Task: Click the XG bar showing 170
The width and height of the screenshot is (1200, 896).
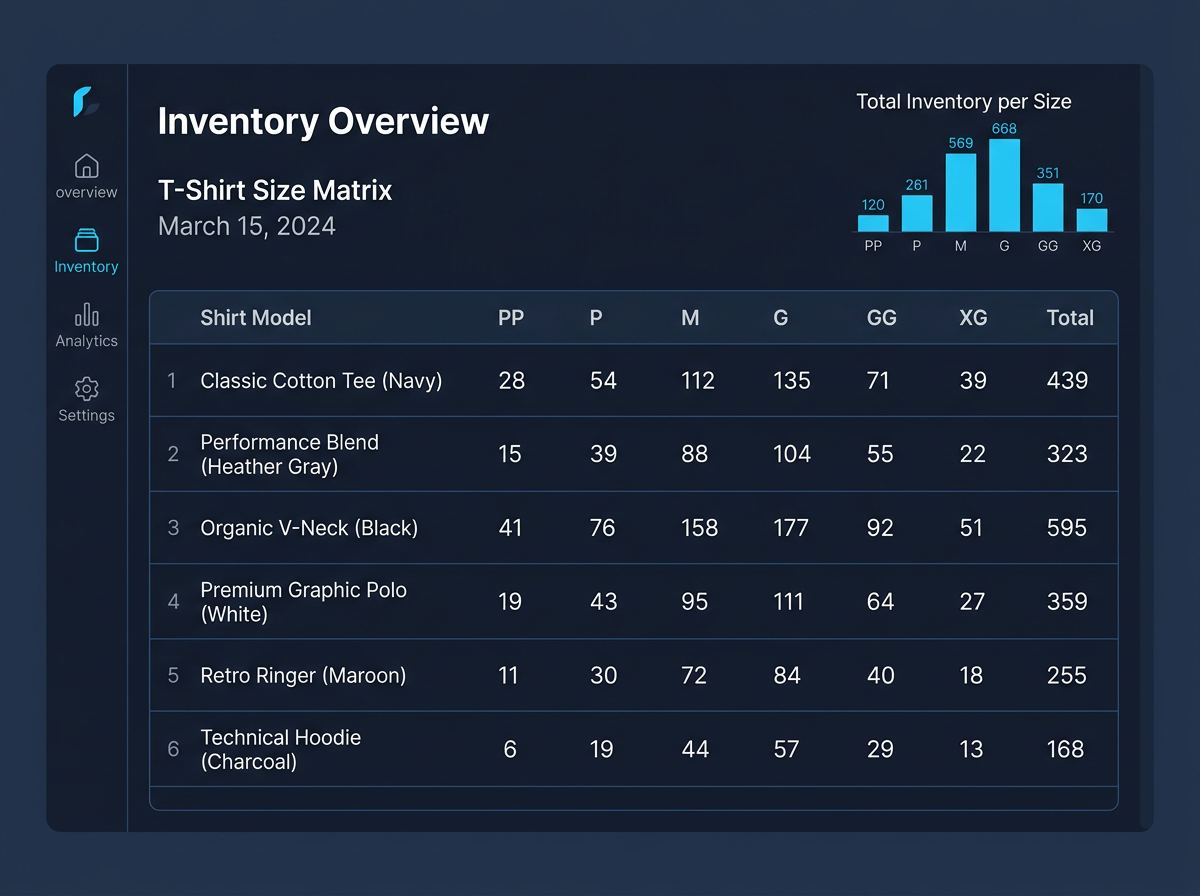Action: [1092, 220]
